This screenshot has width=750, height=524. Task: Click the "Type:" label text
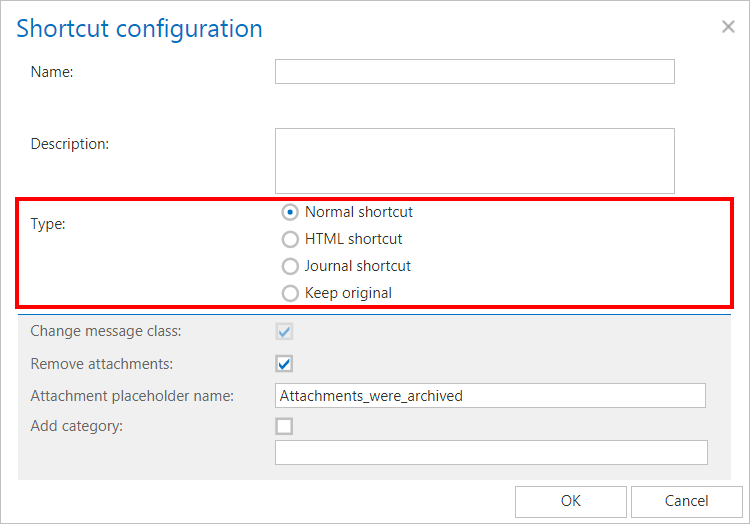pyautogui.click(x=48, y=224)
